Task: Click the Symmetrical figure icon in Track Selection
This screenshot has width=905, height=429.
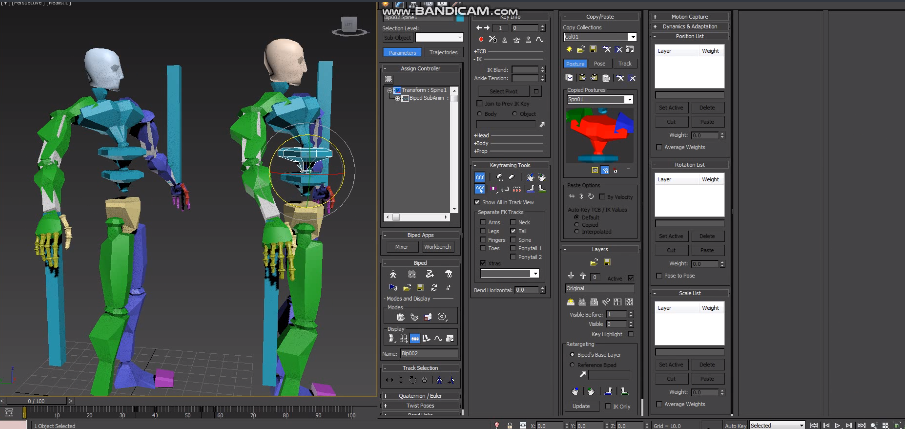Action: click(x=439, y=380)
